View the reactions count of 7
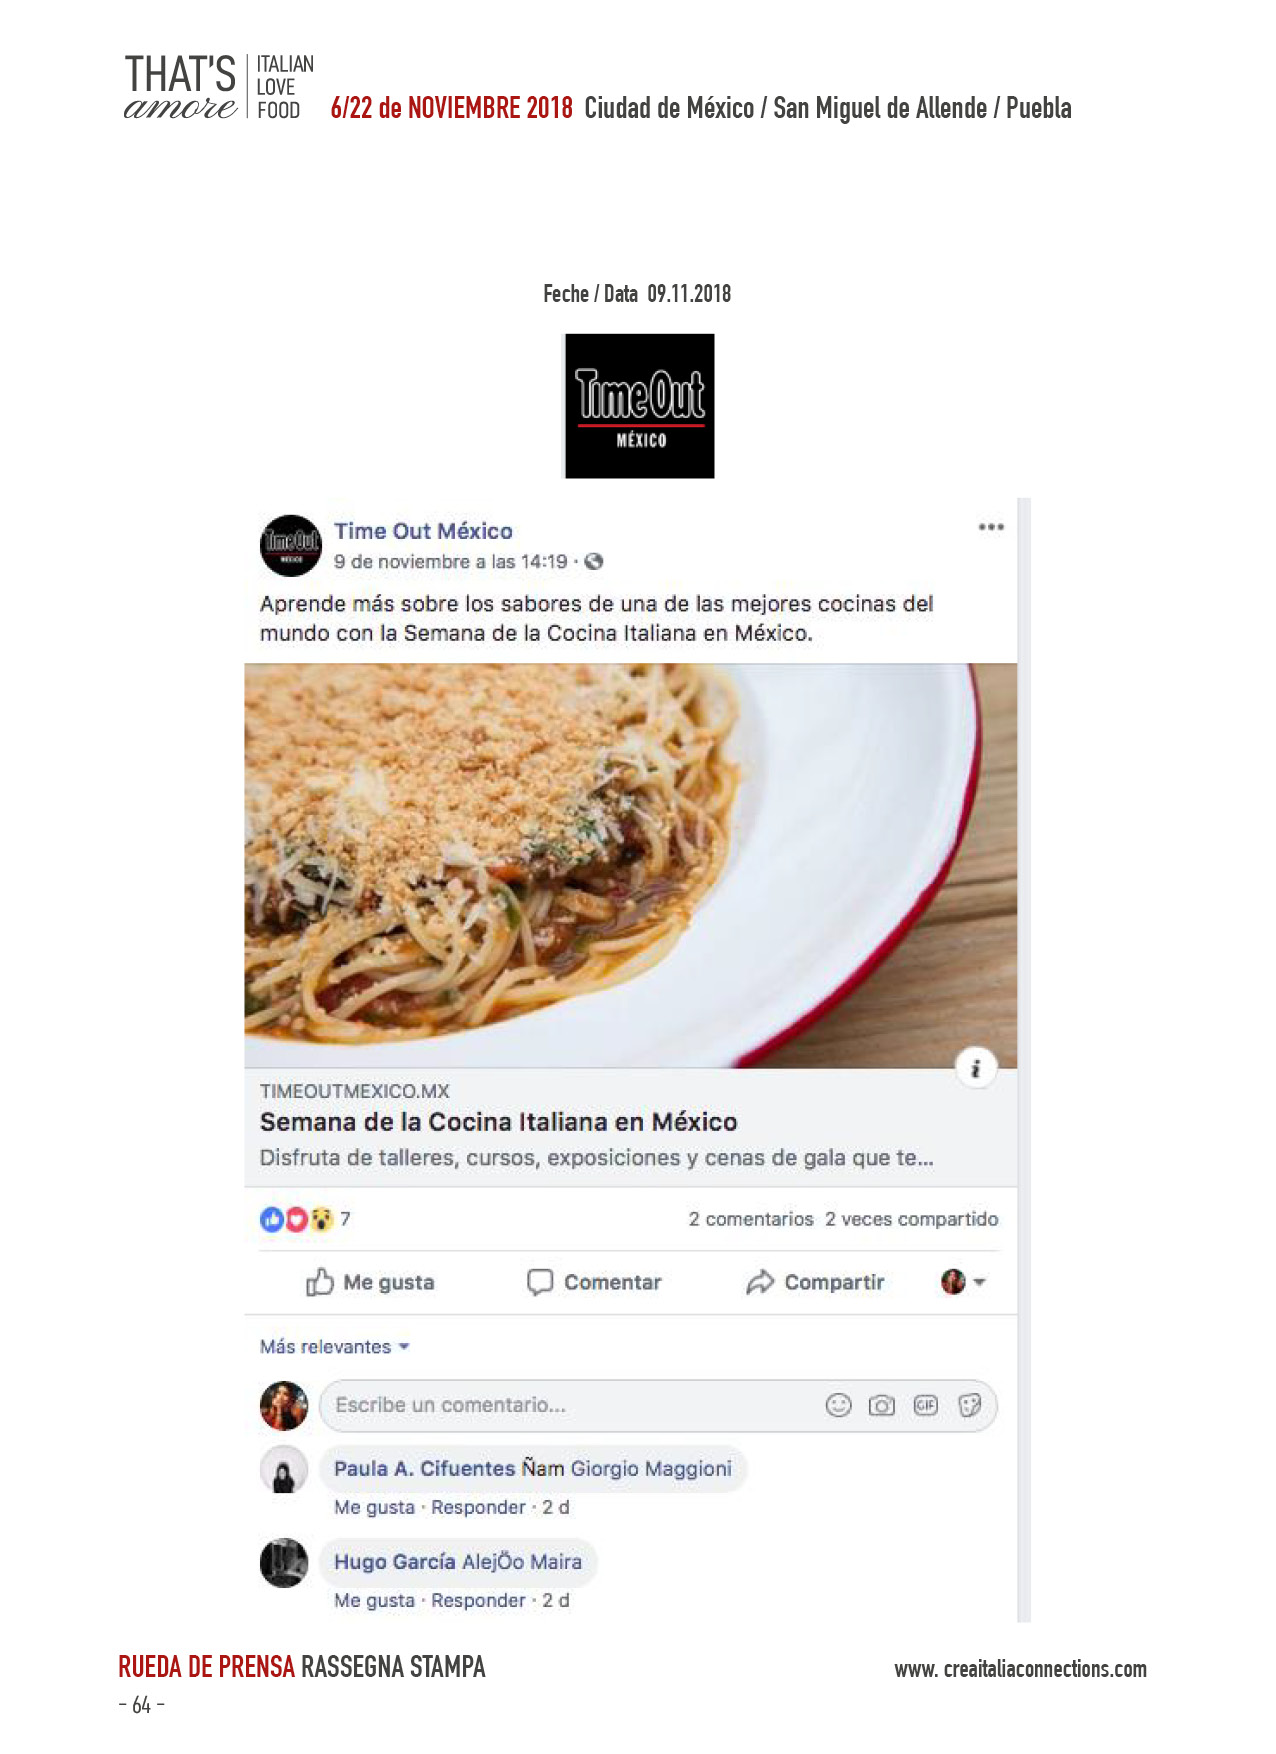This screenshot has height=1754, width=1276. [345, 1218]
